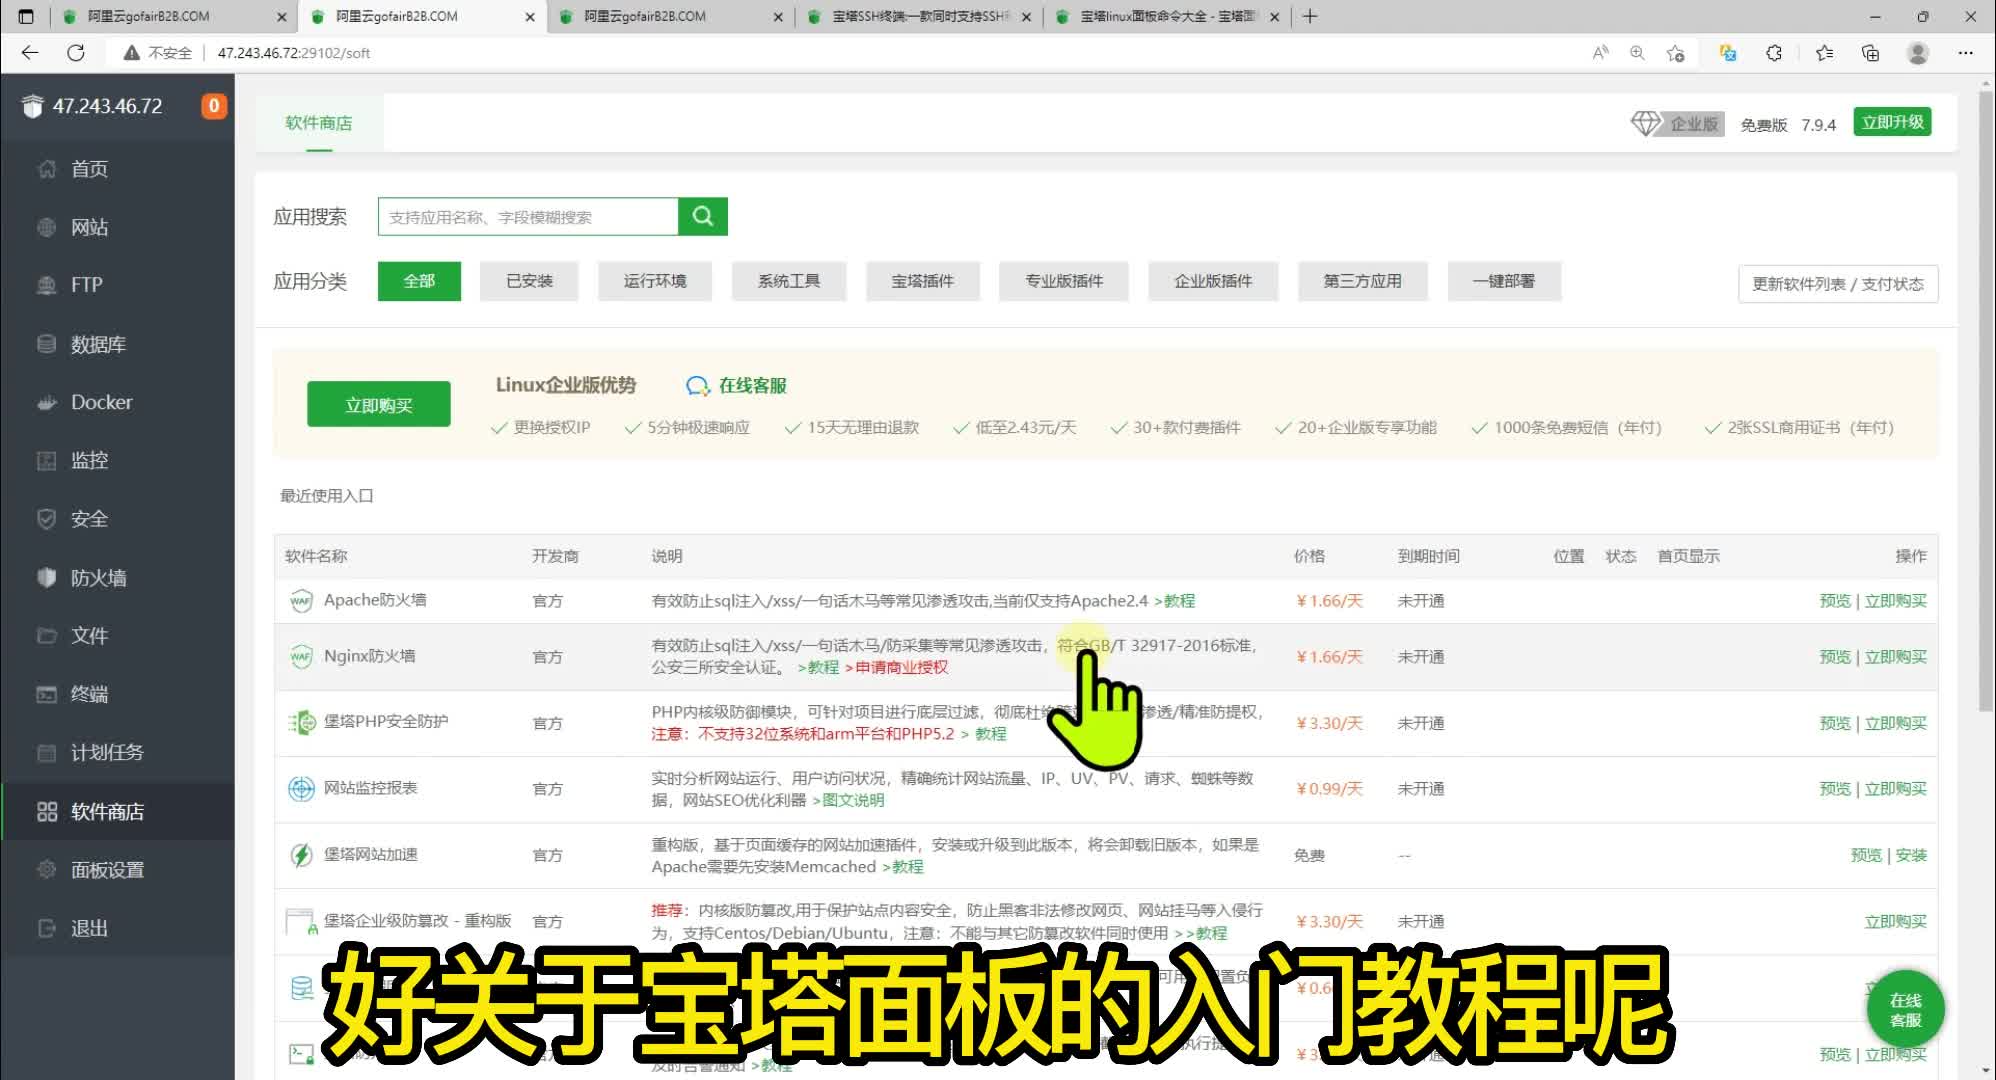Image resolution: width=1996 pixels, height=1080 pixels.
Task: Focus the 应用搜索 search input field
Action: pyautogui.click(x=527, y=217)
